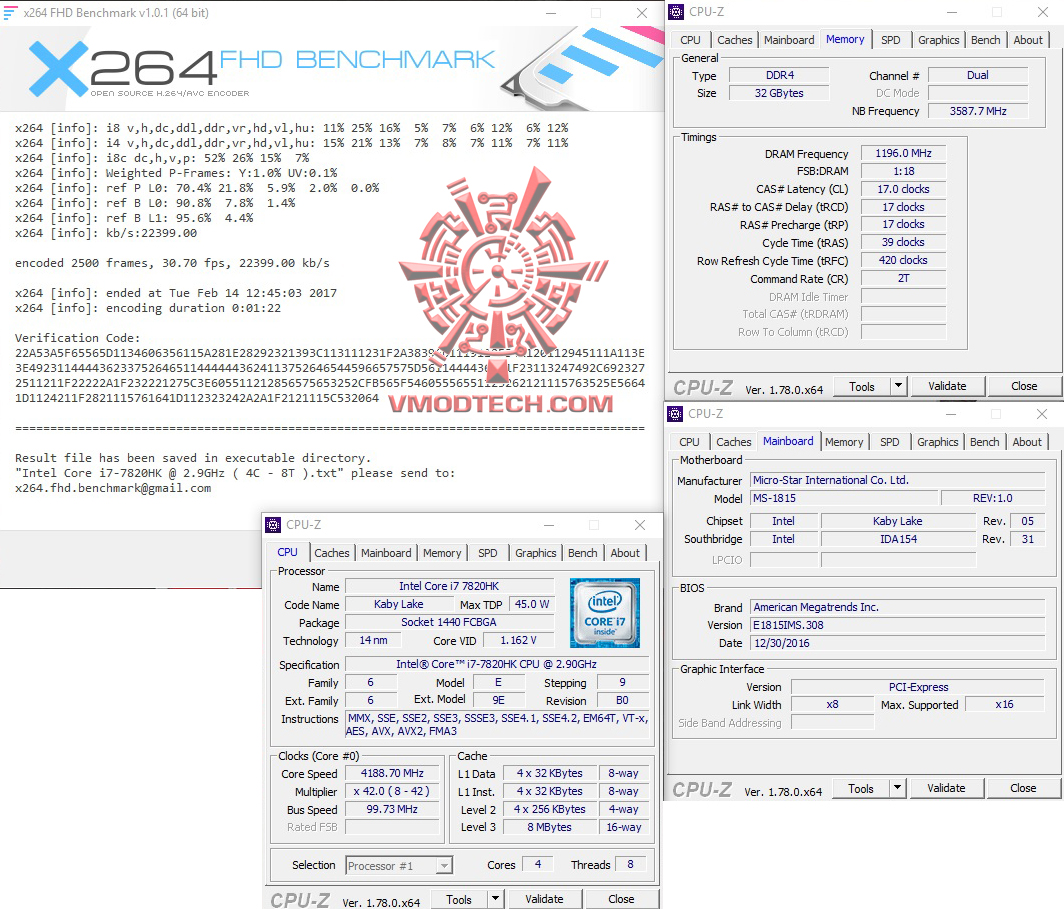Open About tab in Memory CPU-Z window

tap(1028, 40)
